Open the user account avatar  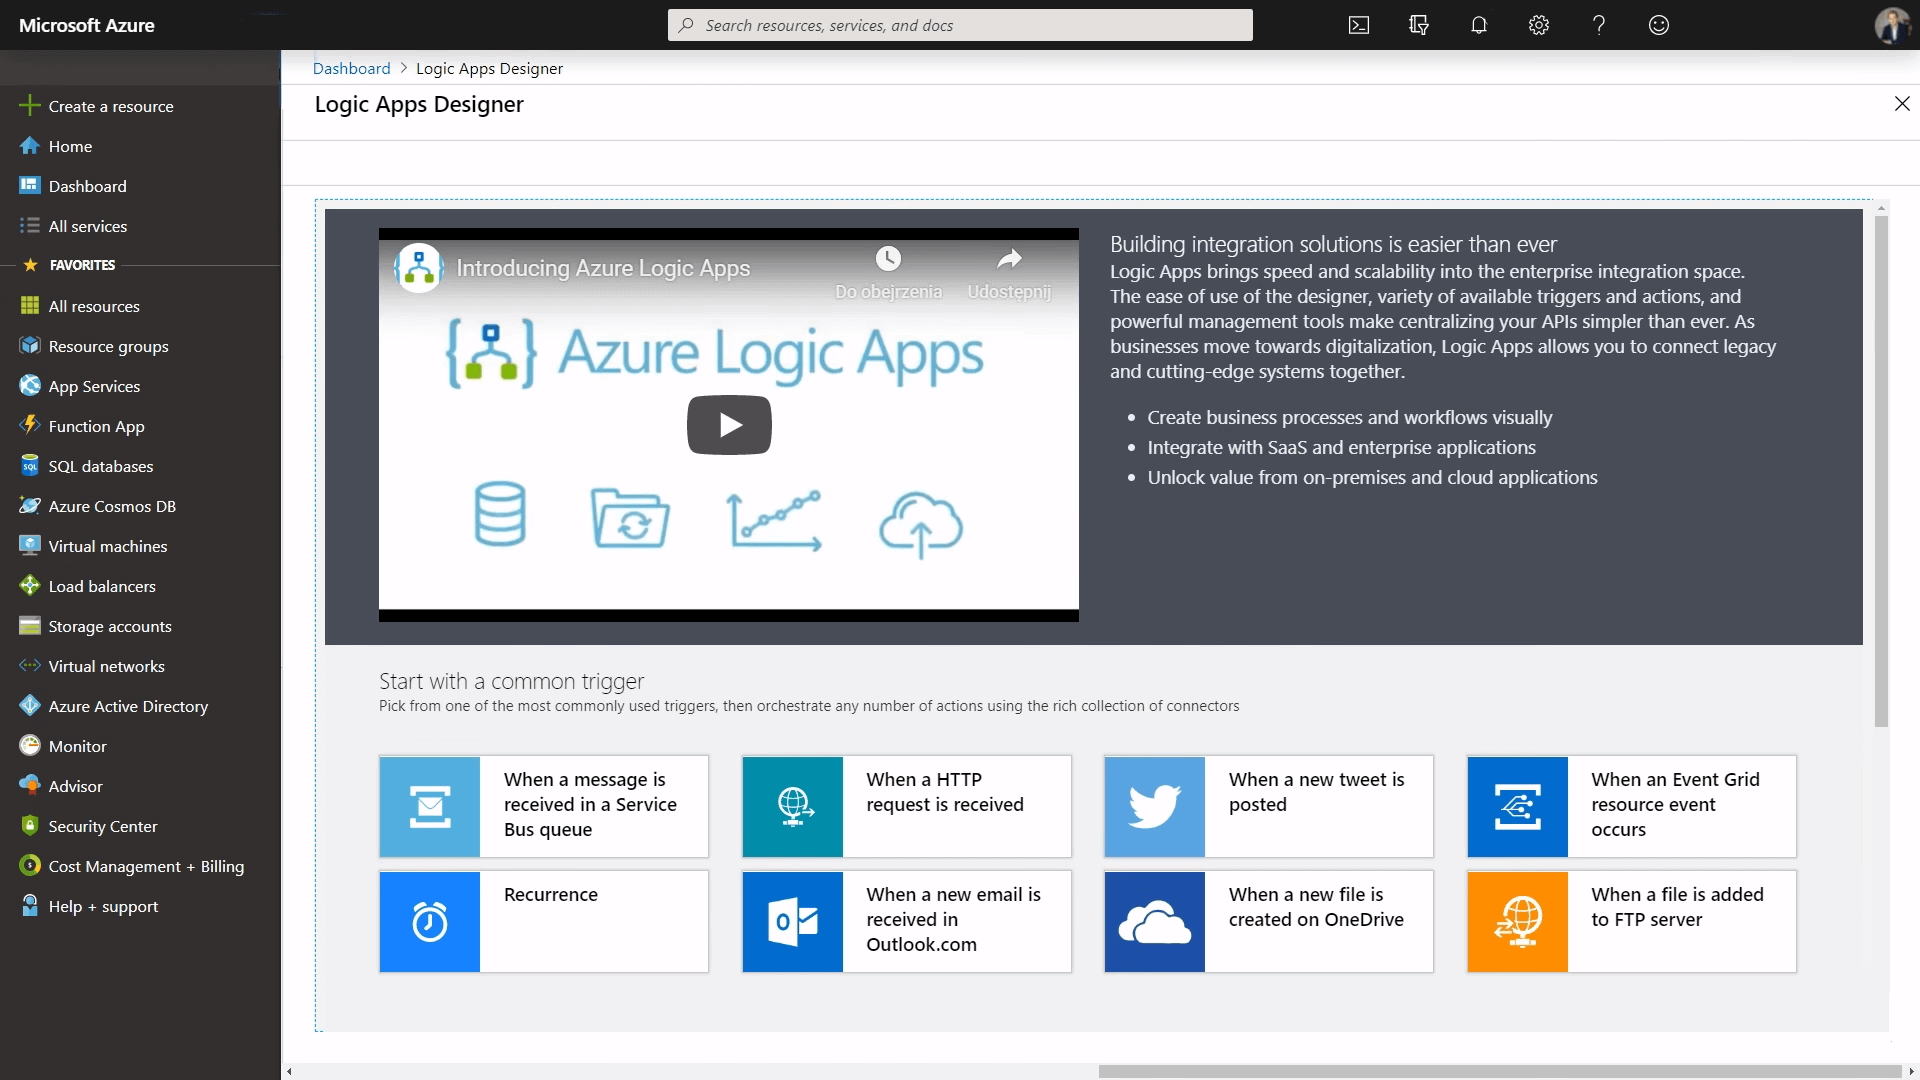(x=1891, y=25)
